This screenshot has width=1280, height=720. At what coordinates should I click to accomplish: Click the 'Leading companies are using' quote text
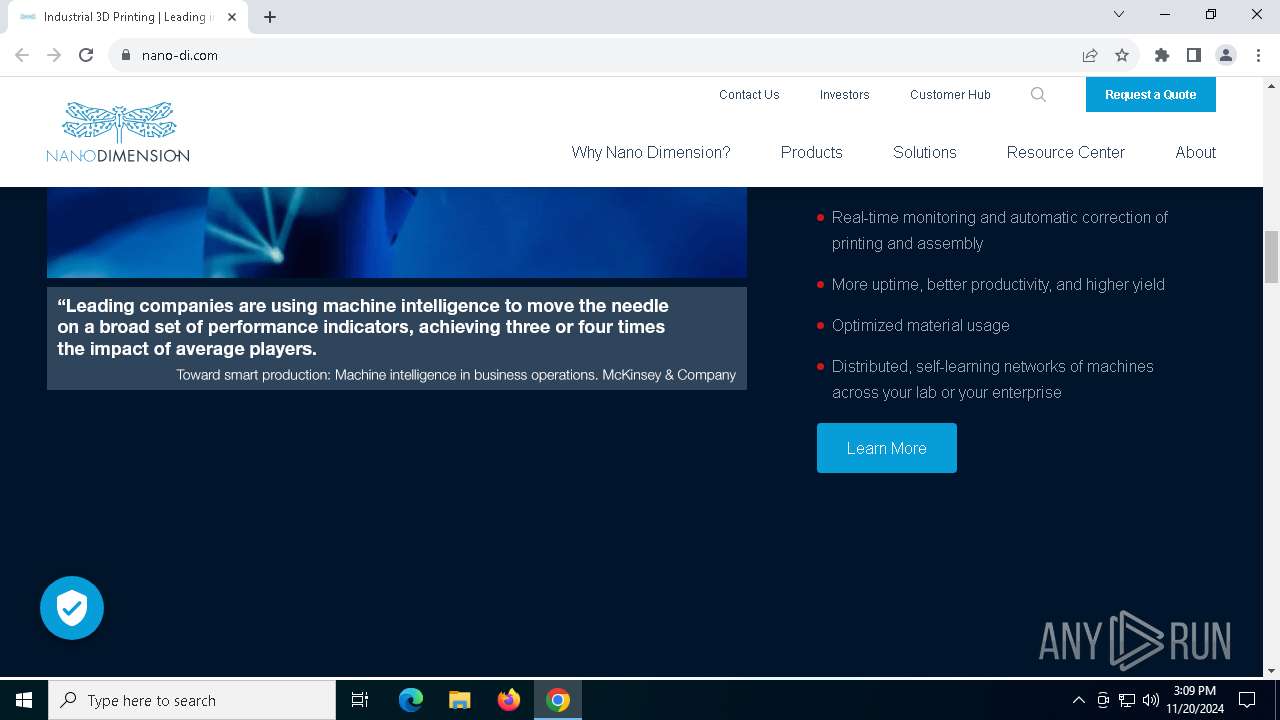point(363,327)
